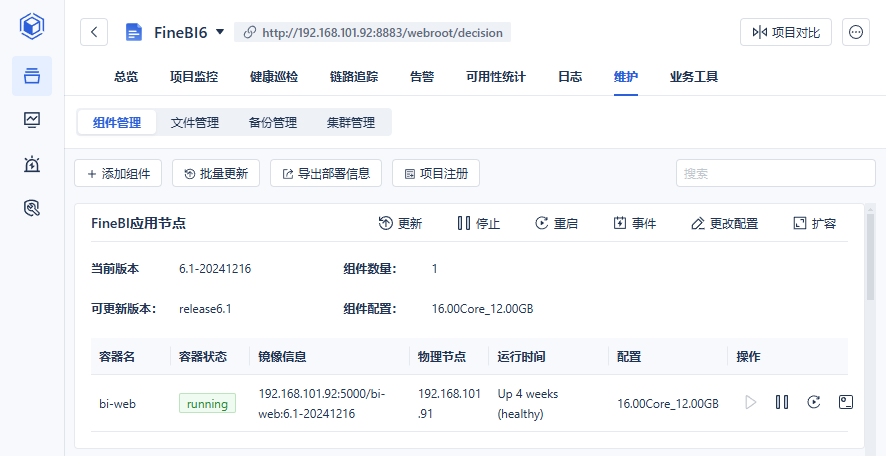Click the 批量更新 button
This screenshot has width=886, height=456.
[216, 173]
